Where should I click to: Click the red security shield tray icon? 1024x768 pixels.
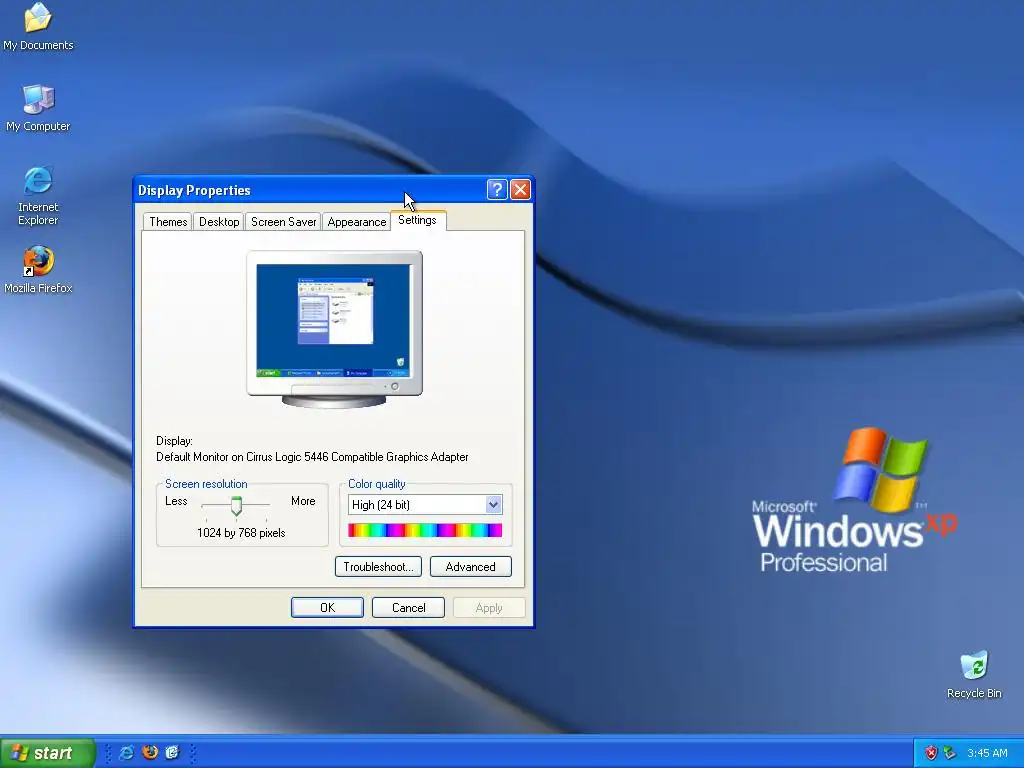click(x=931, y=753)
